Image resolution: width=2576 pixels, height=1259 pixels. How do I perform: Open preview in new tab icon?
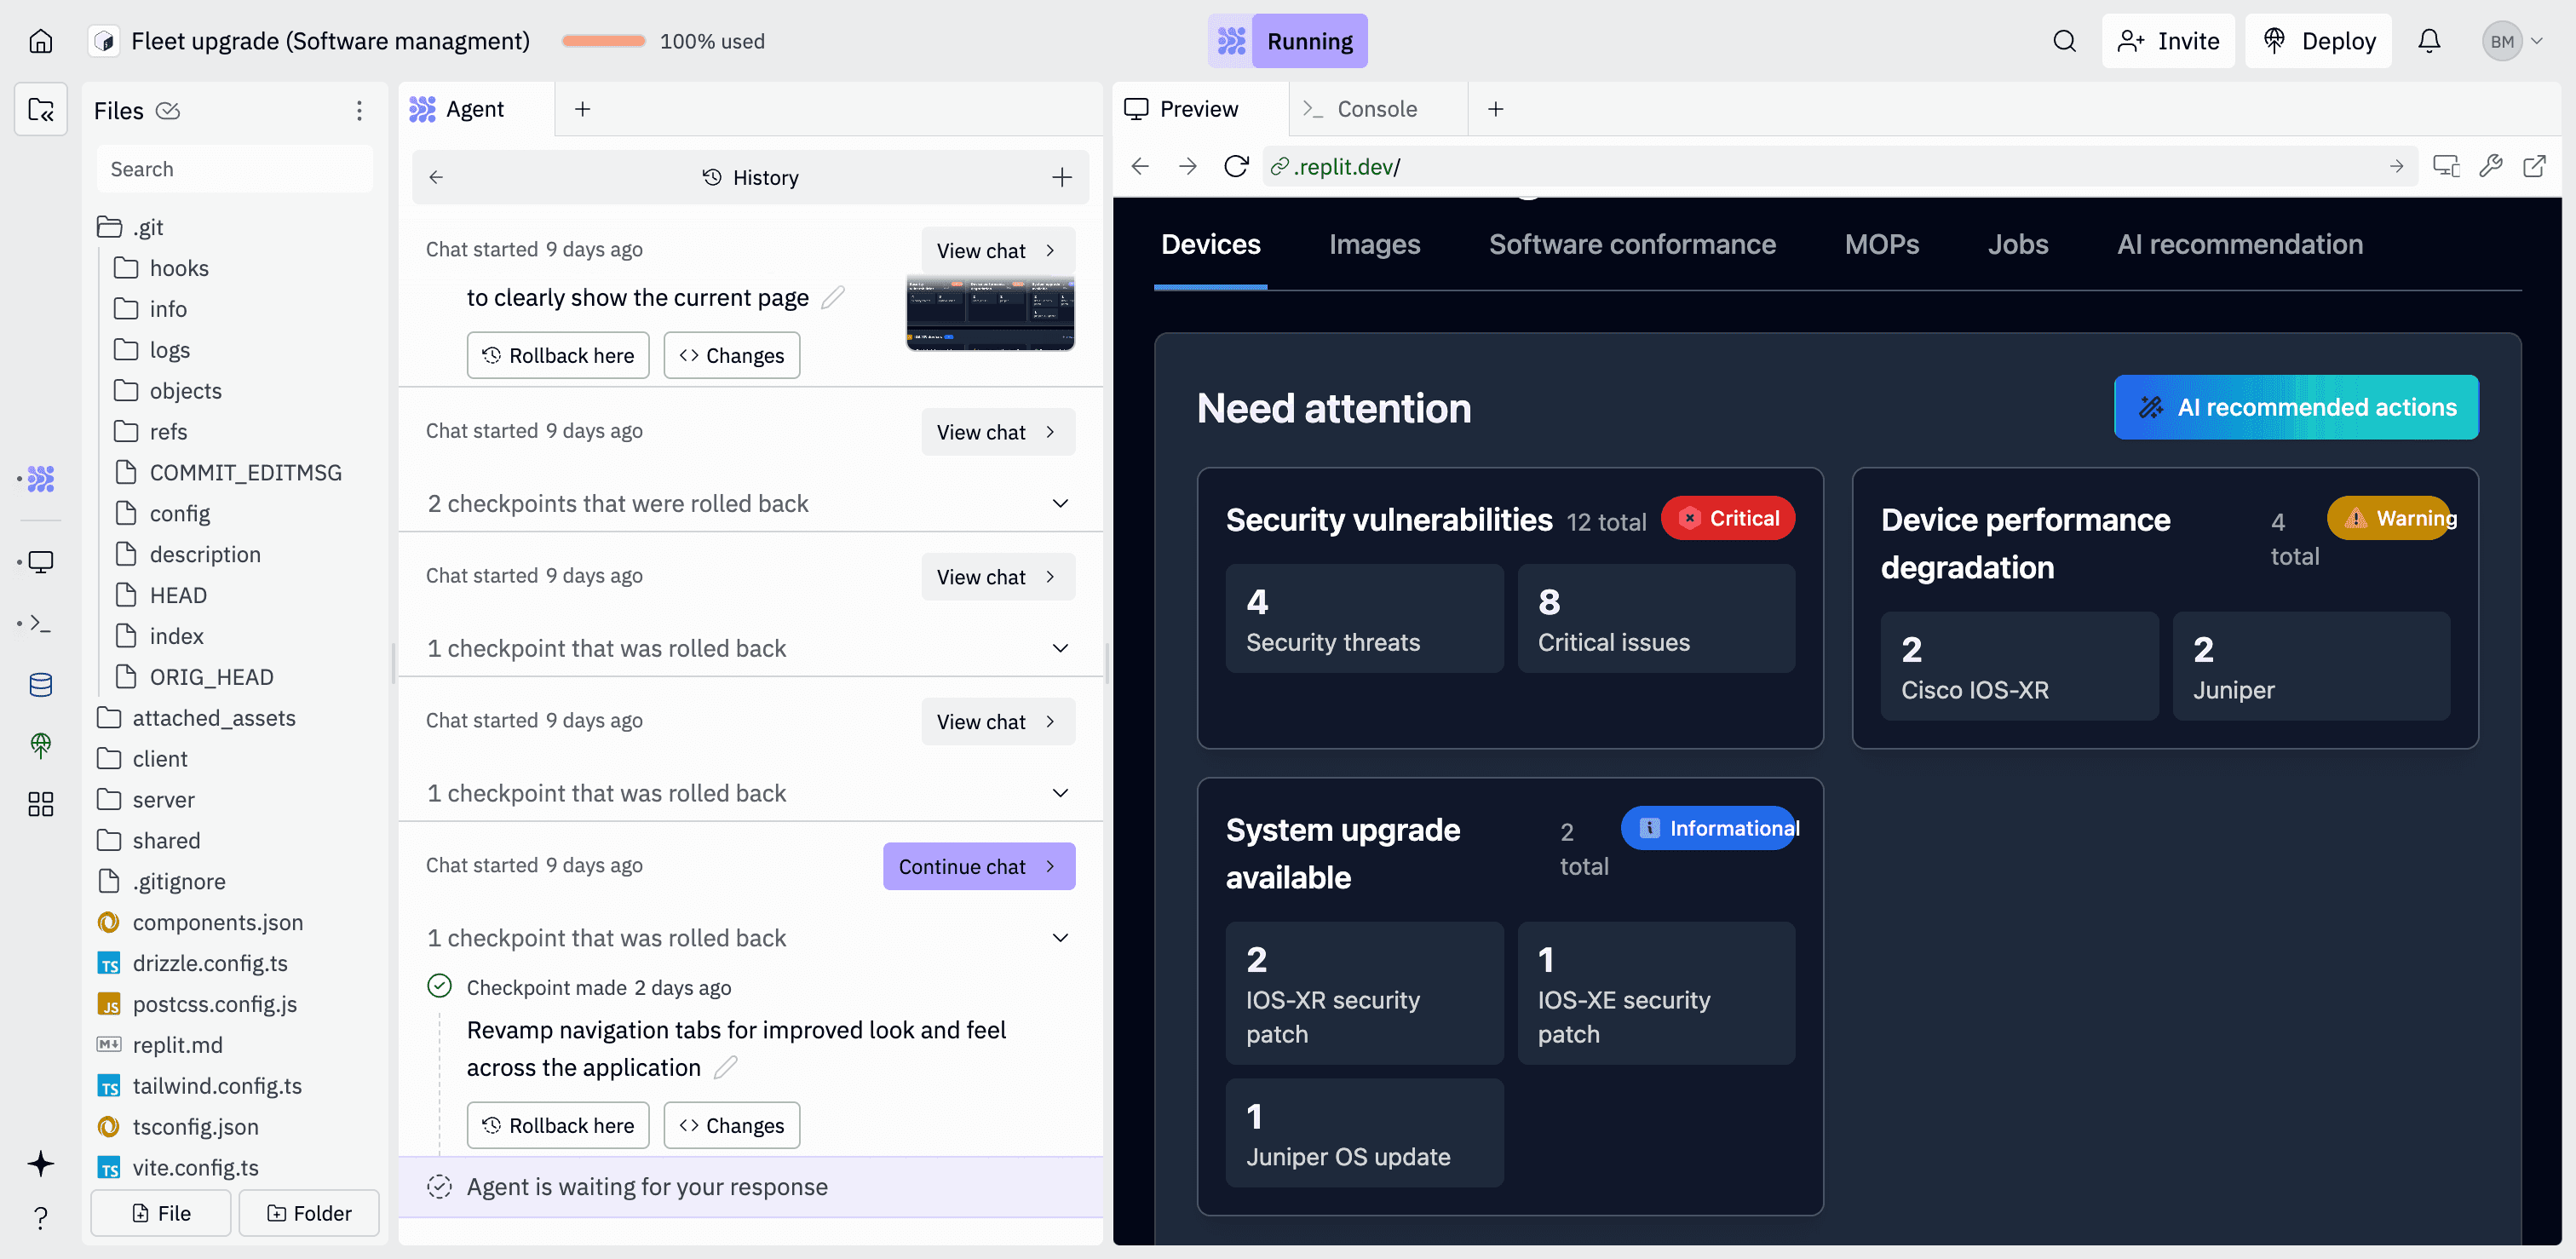point(2536,166)
